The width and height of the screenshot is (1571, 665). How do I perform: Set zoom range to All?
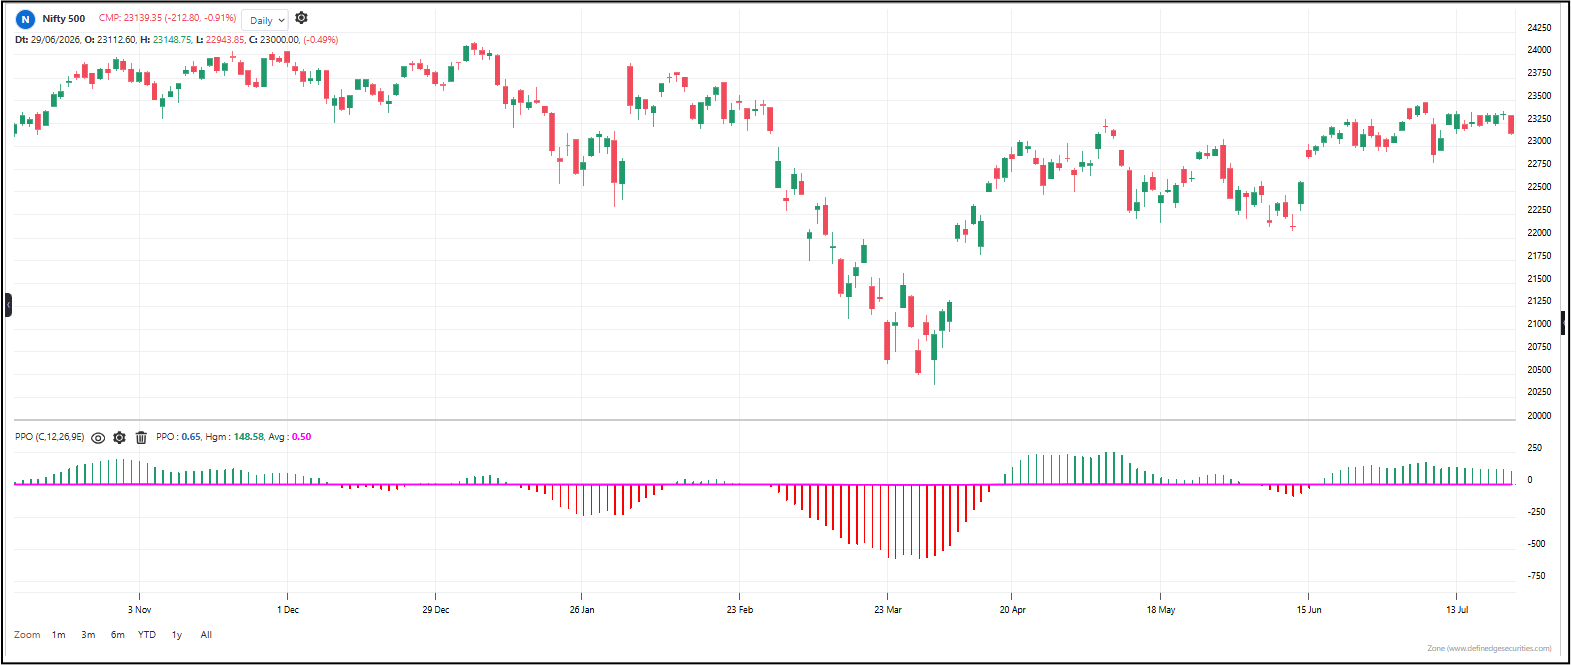206,635
